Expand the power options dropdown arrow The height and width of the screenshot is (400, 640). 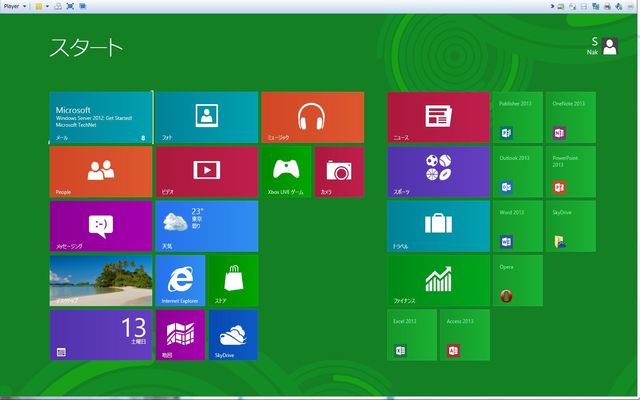pyautogui.click(x=47, y=6)
